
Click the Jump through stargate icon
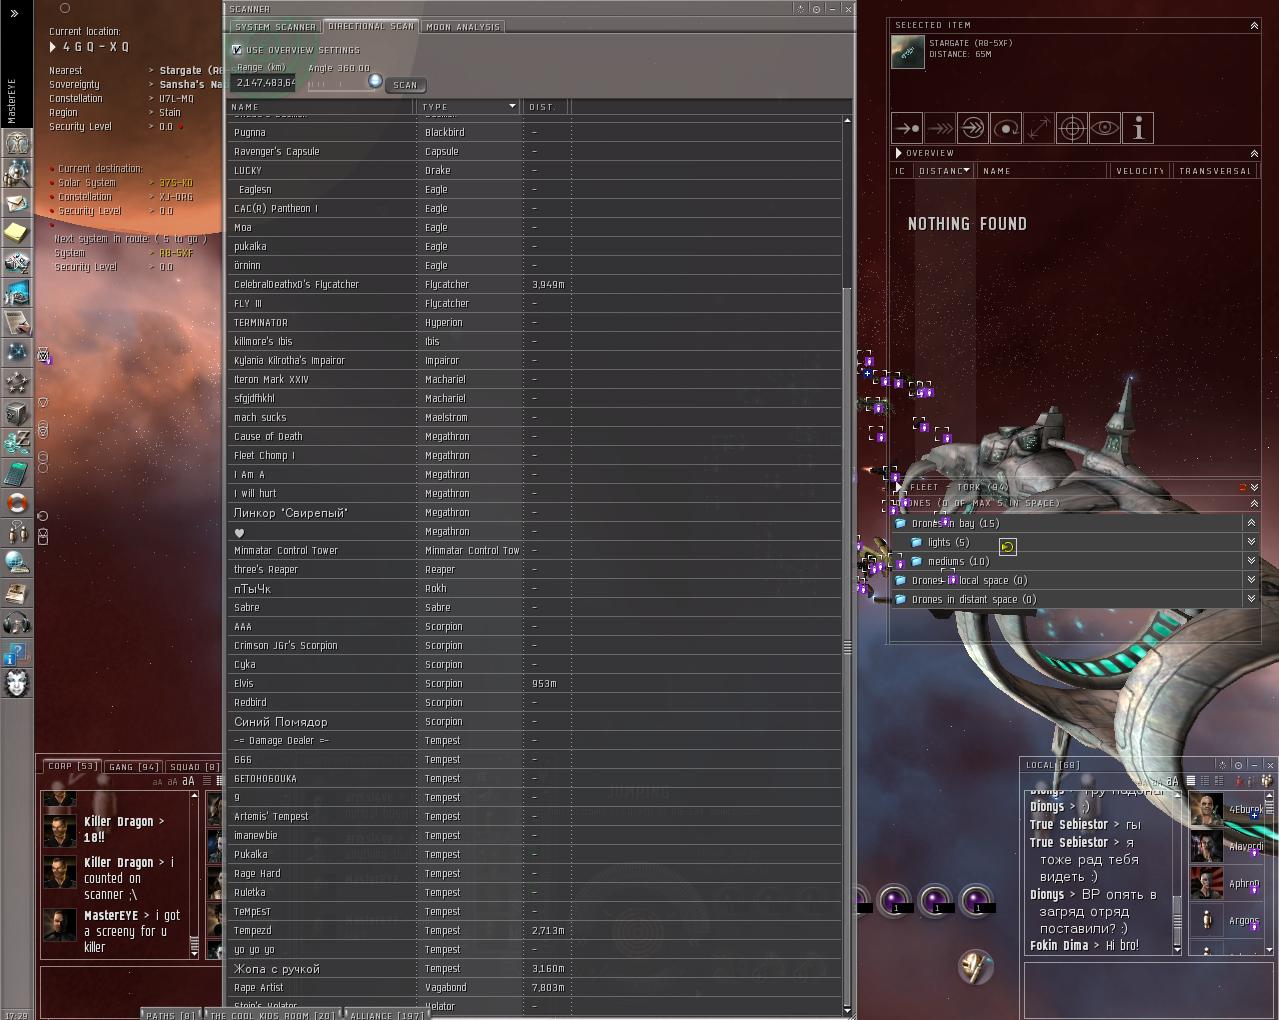pos(973,128)
